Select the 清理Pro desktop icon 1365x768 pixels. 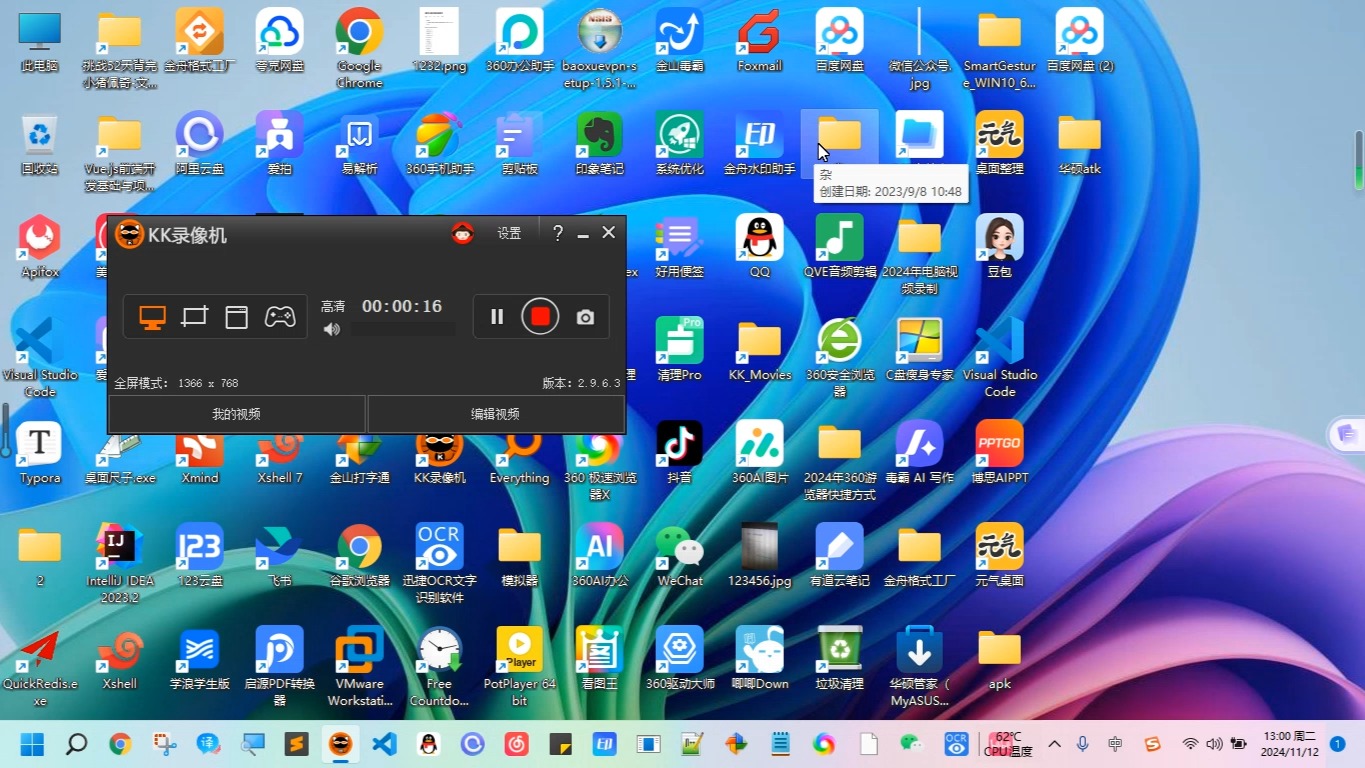[x=680, y=350]
